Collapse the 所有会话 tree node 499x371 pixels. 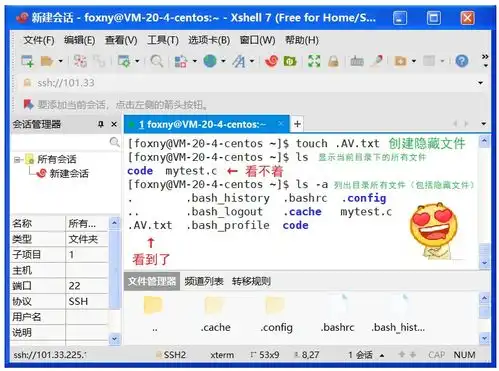click(x=17, y=160)
